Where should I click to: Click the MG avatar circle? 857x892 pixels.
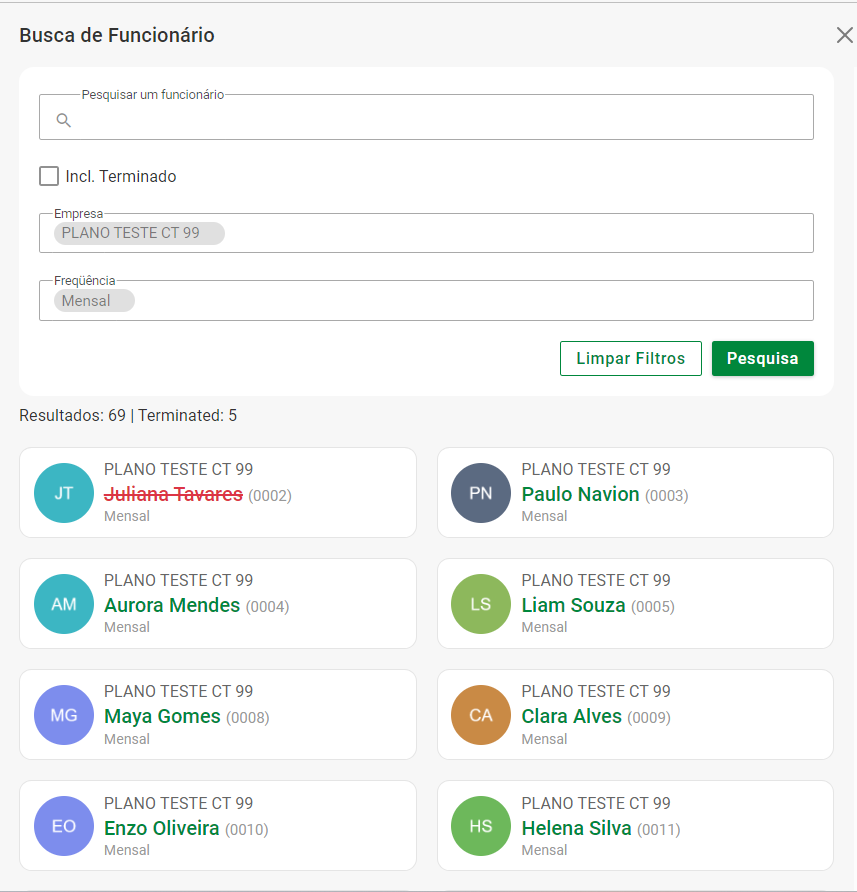point(64,715)
